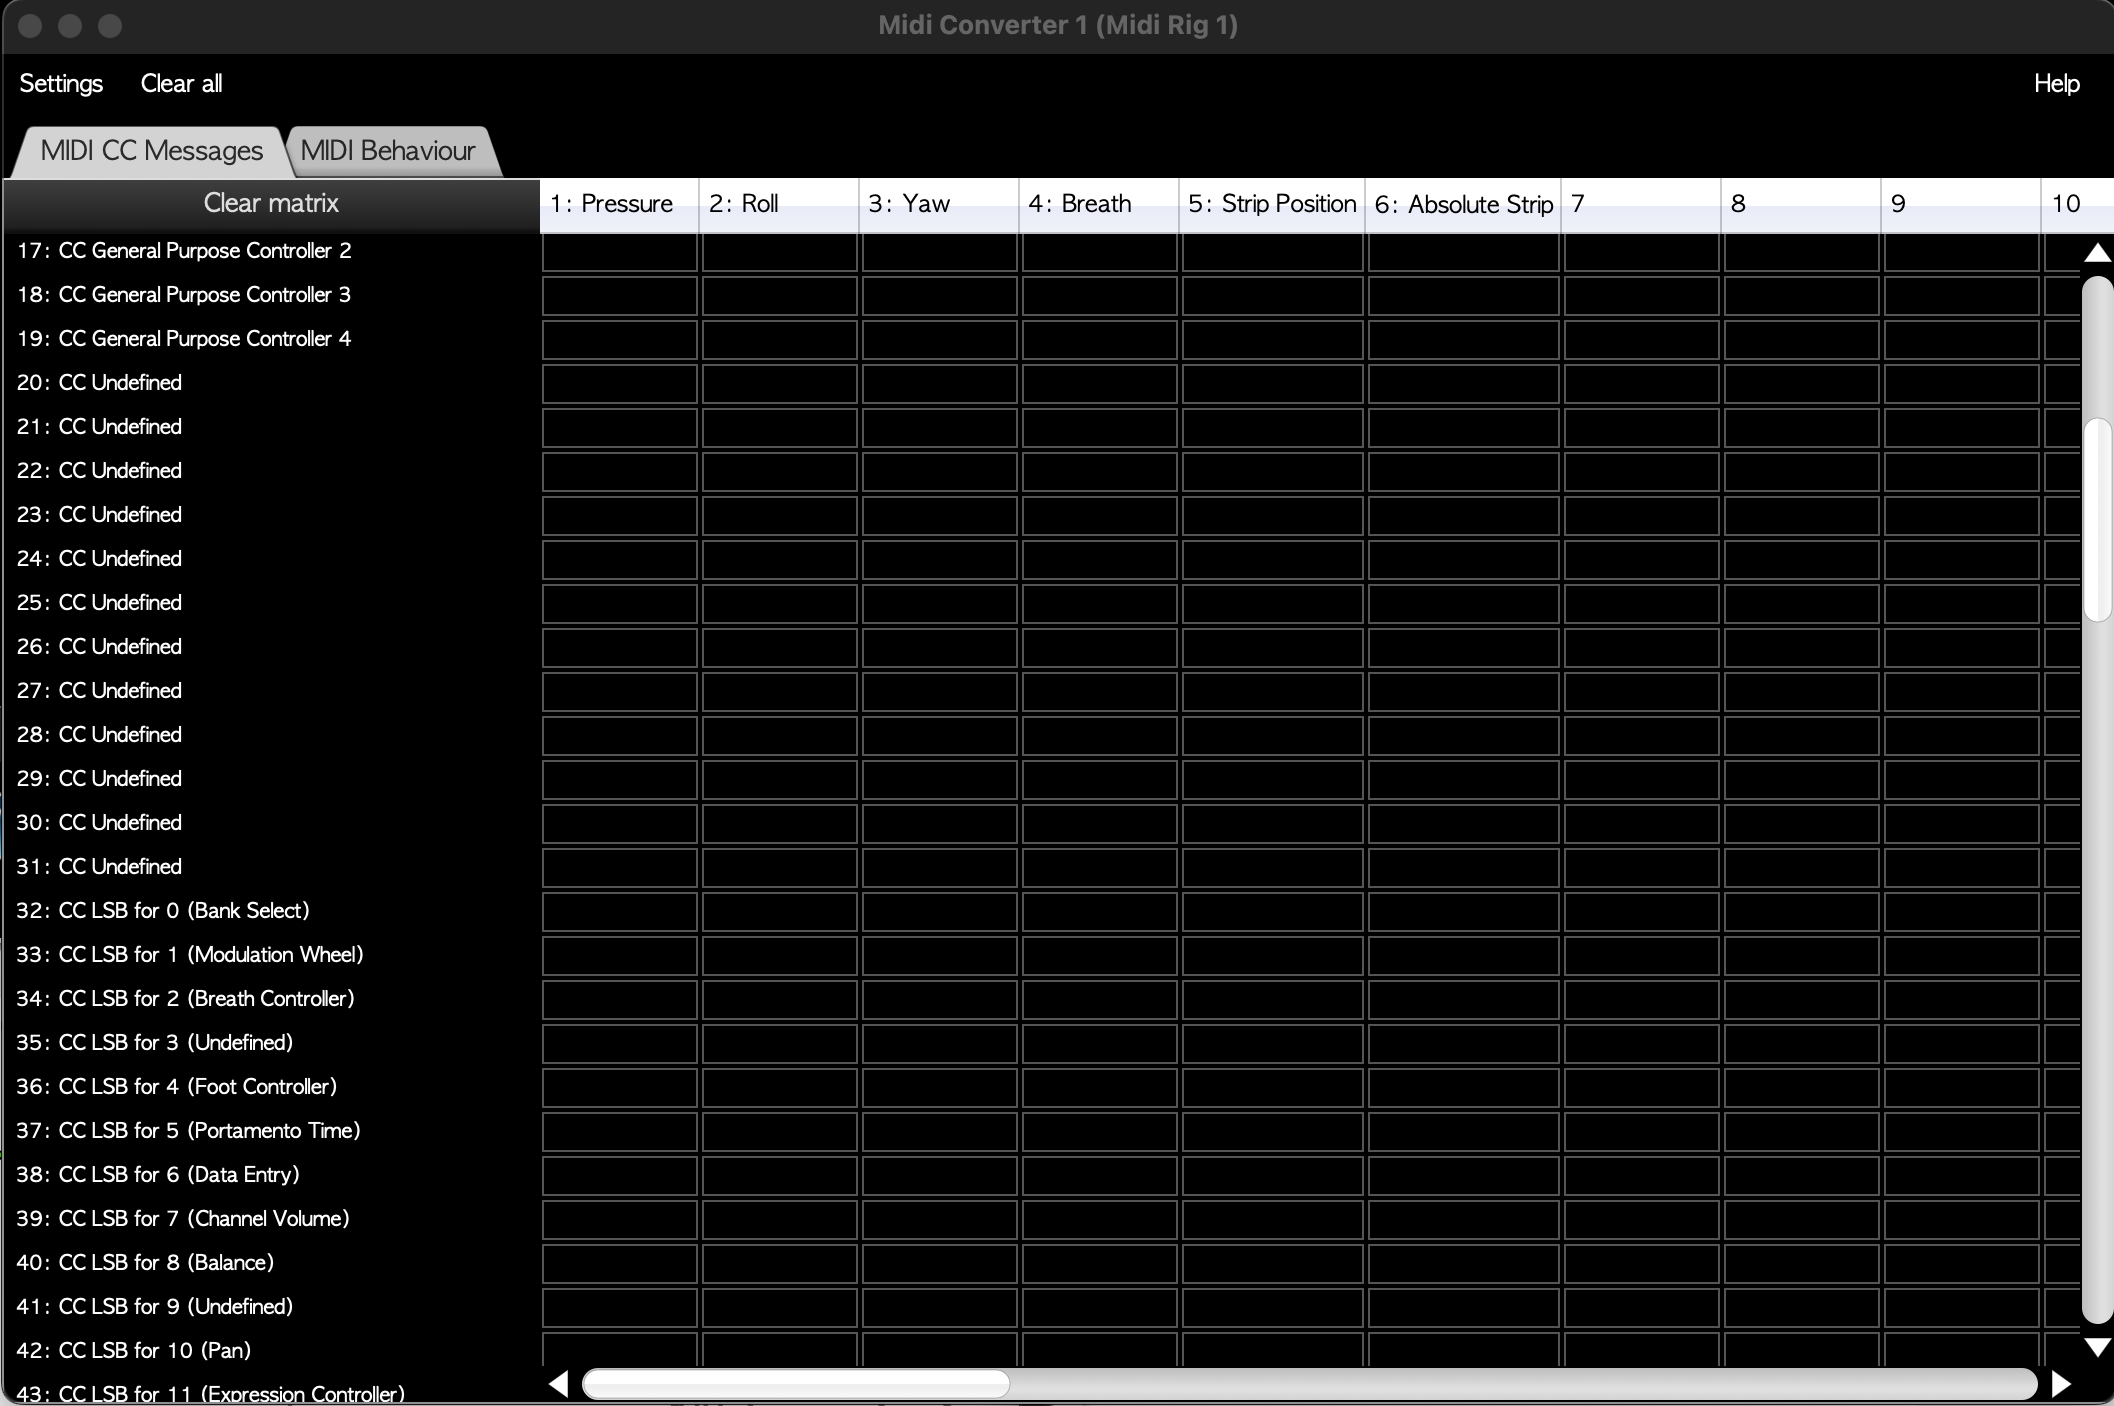Screen dimensions: 2114x1406
Task: Toggle cell for CC 20 under Pressure
Action: (619, 384)
